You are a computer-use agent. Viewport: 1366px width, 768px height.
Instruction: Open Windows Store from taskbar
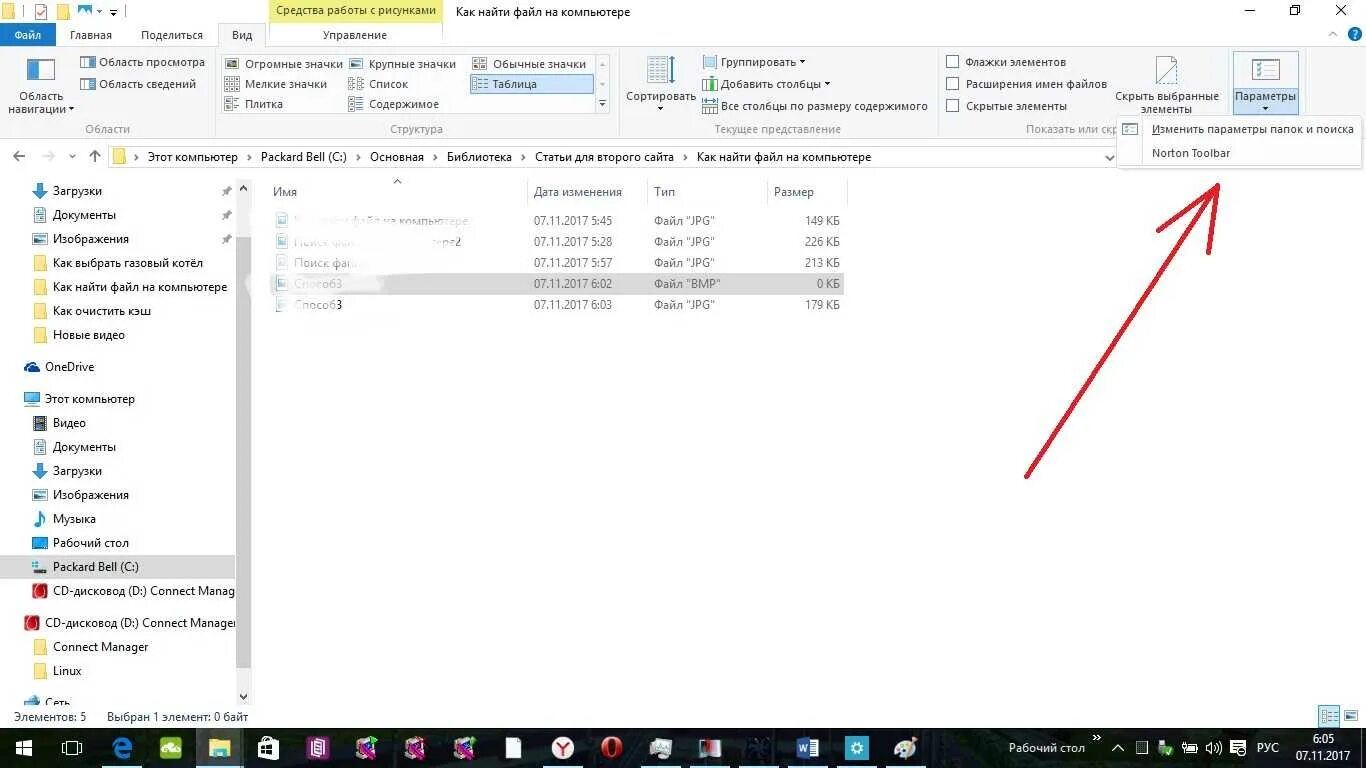coord(269,748)
